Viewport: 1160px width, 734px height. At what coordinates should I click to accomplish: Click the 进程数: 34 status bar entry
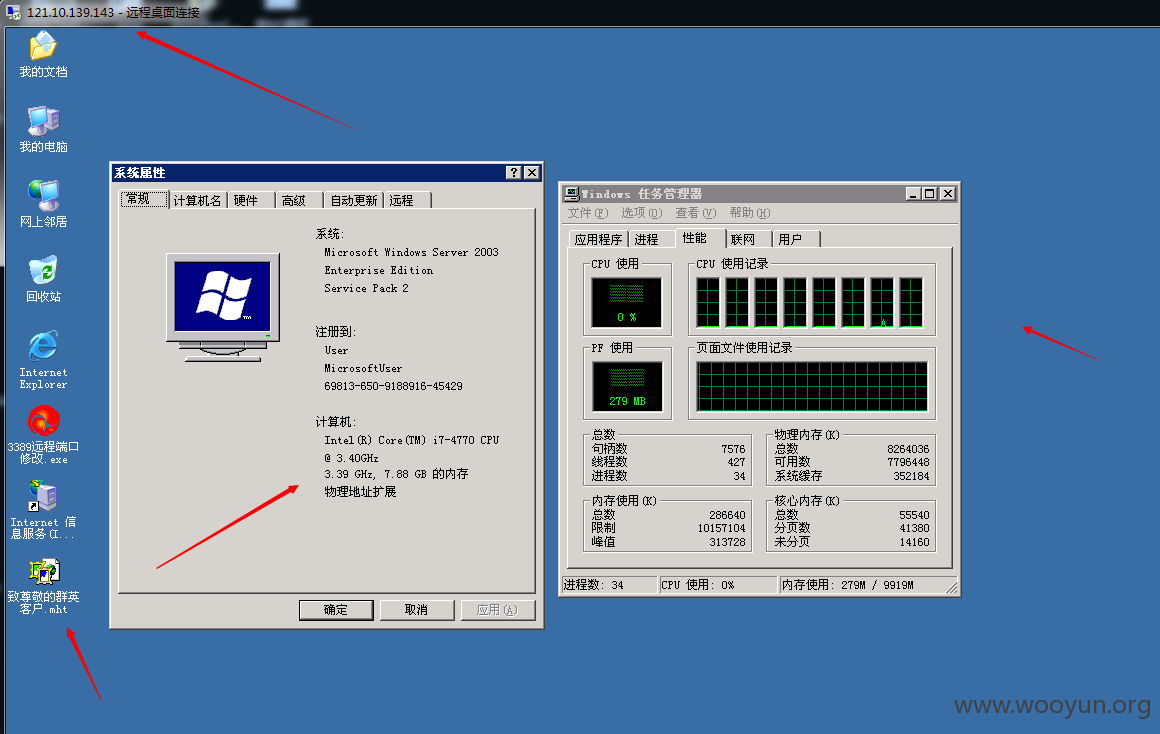[610, 585]
